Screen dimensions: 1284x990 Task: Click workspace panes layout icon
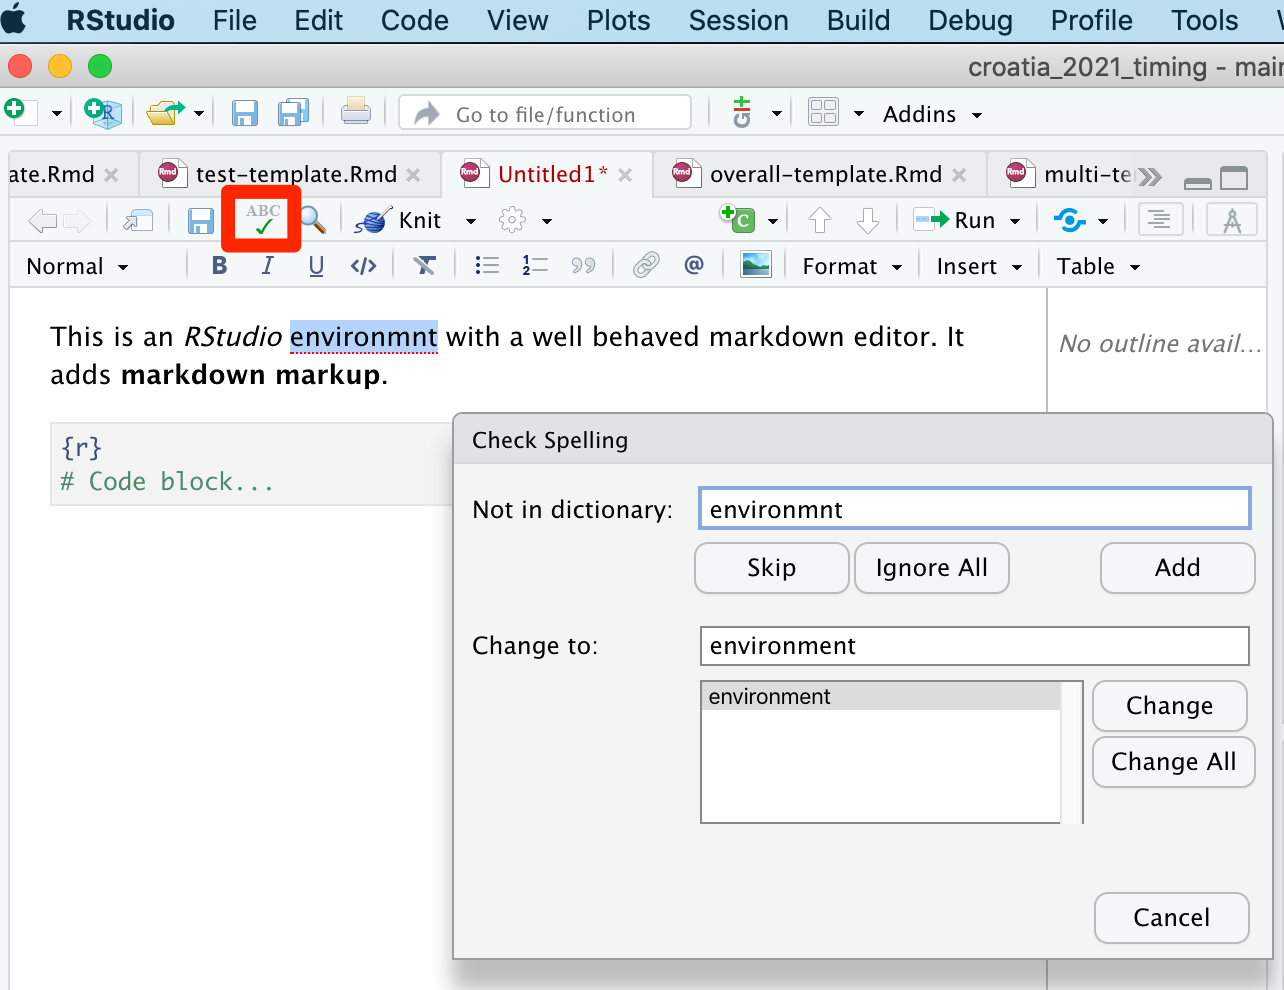click(823, 112)
